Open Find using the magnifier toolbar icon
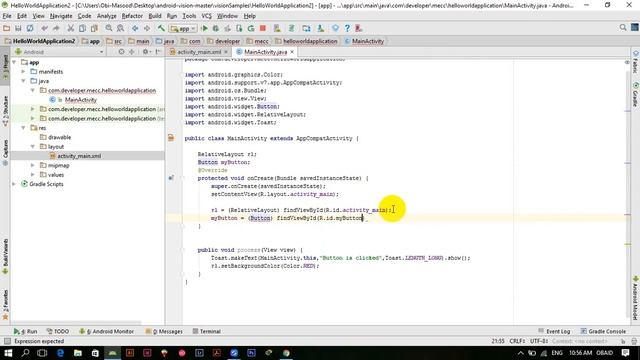Viewport: 640px width, 360px height. tap(109, 28)
